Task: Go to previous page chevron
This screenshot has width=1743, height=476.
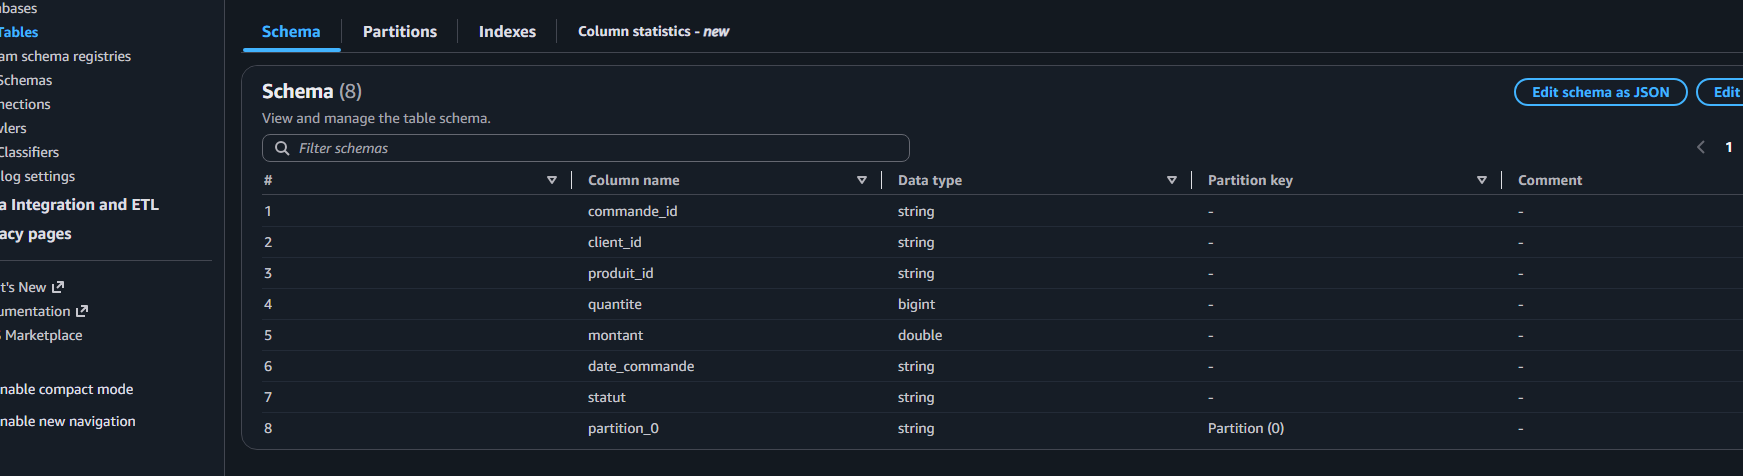Action: click(x=1700, y=147)
